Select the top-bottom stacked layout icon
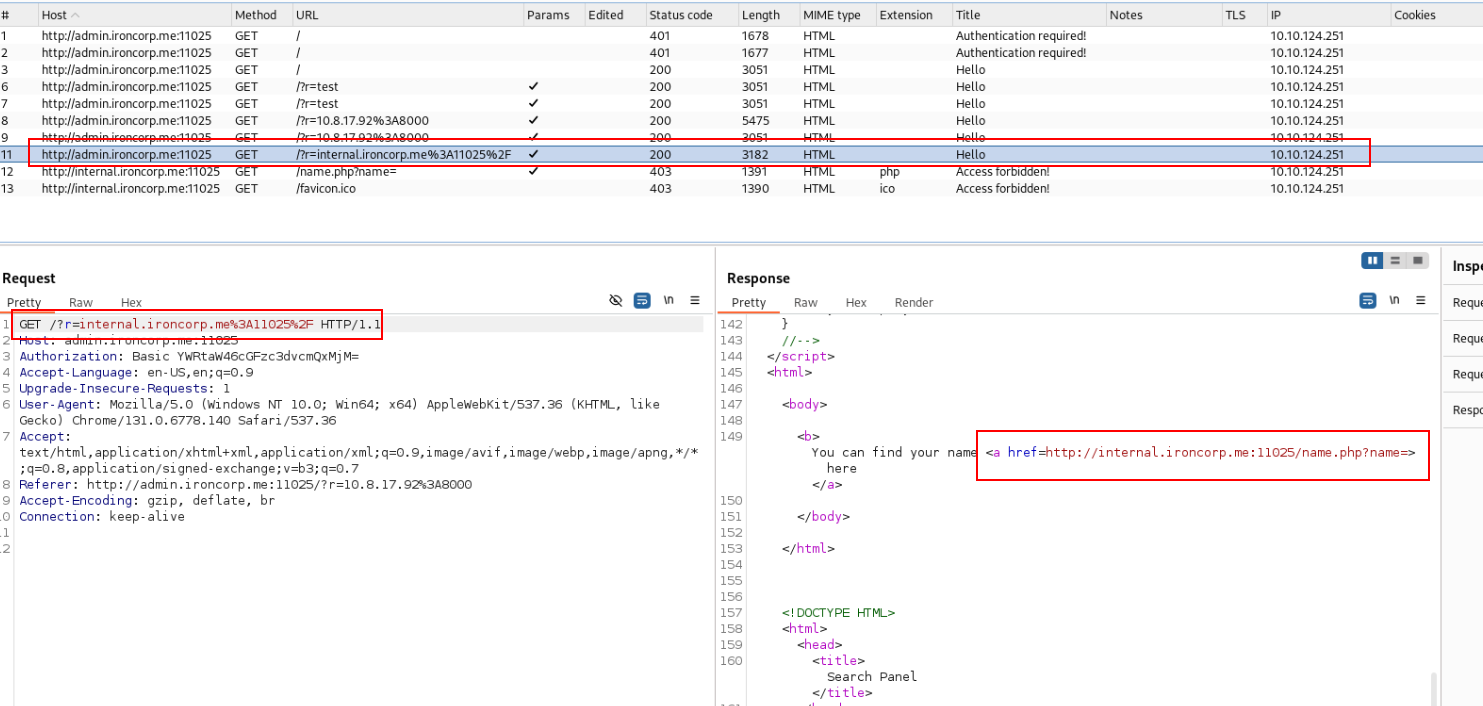Image resolution: width=1483 pixels, height=706 pixels. (x=1395, y=261)
